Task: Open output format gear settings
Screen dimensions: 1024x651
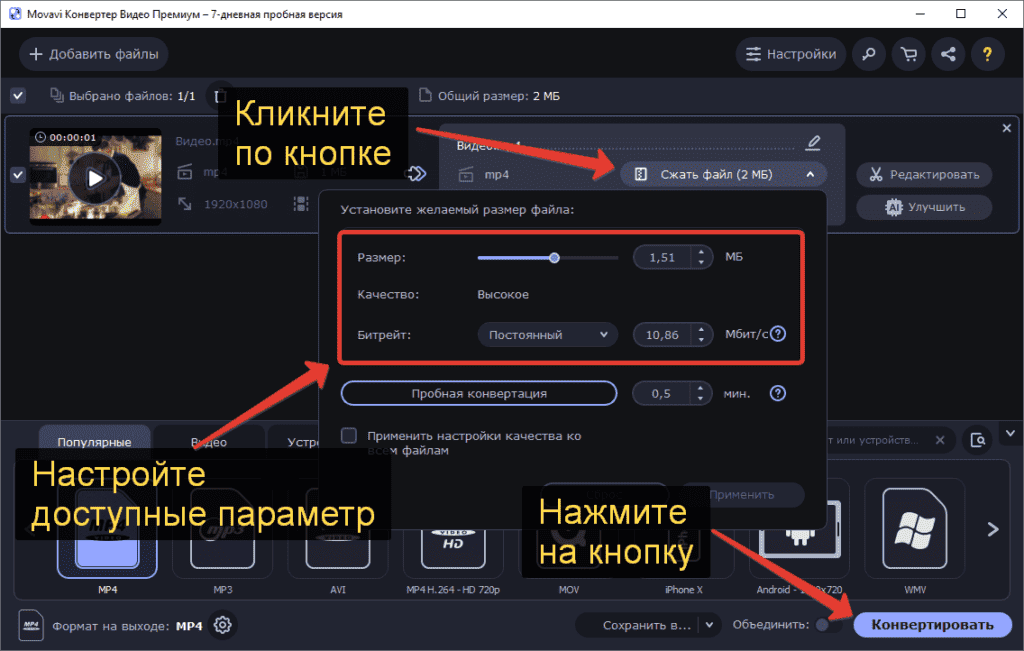Action: [x=223, y=625]
